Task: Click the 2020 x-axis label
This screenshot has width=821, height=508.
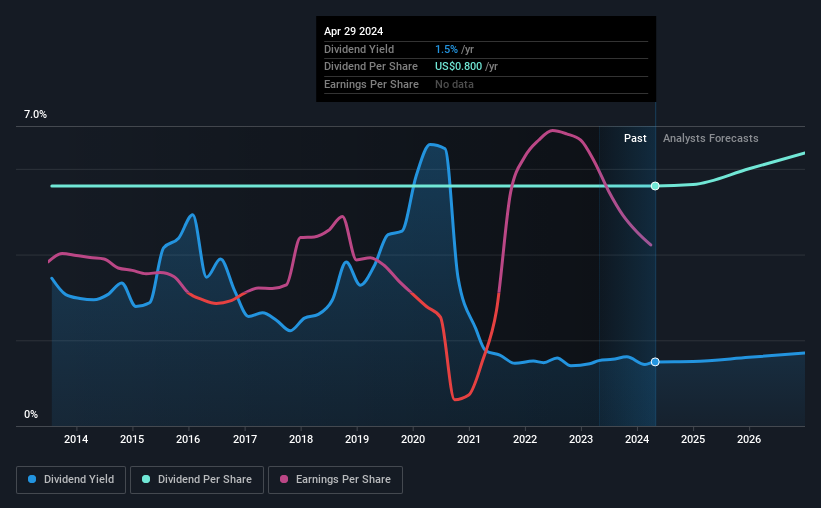Action: tap(413, 439)
